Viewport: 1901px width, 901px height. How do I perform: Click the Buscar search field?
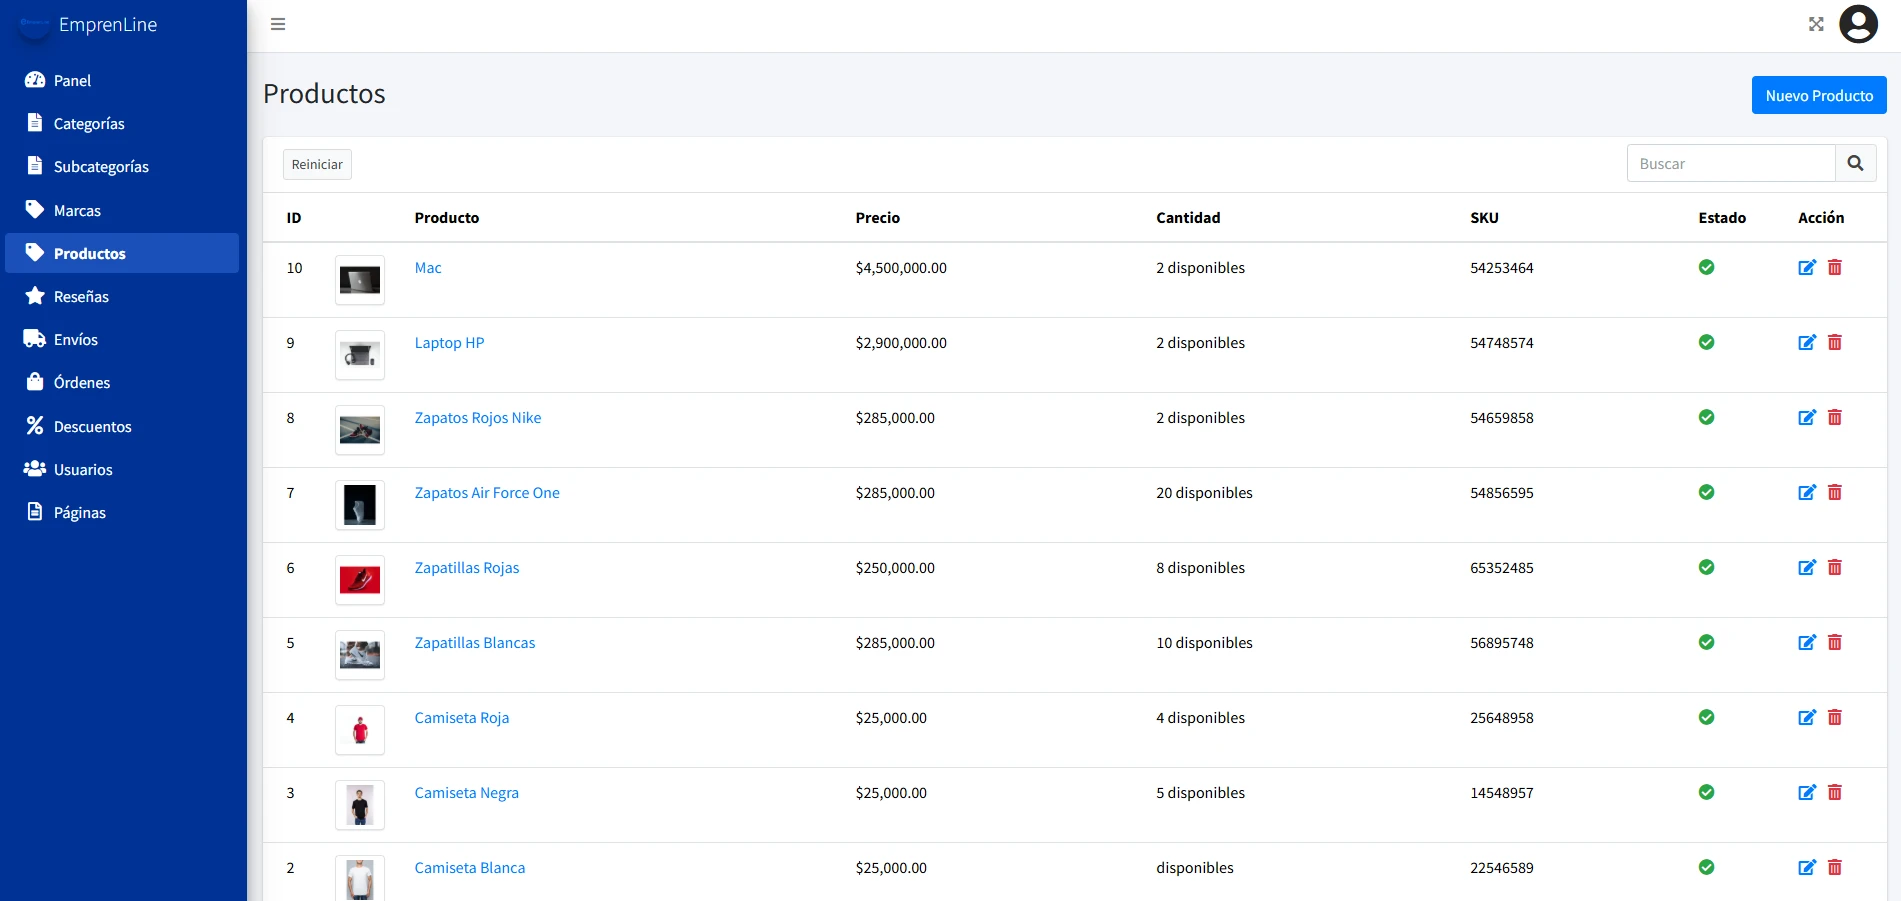pos(1731,163)
